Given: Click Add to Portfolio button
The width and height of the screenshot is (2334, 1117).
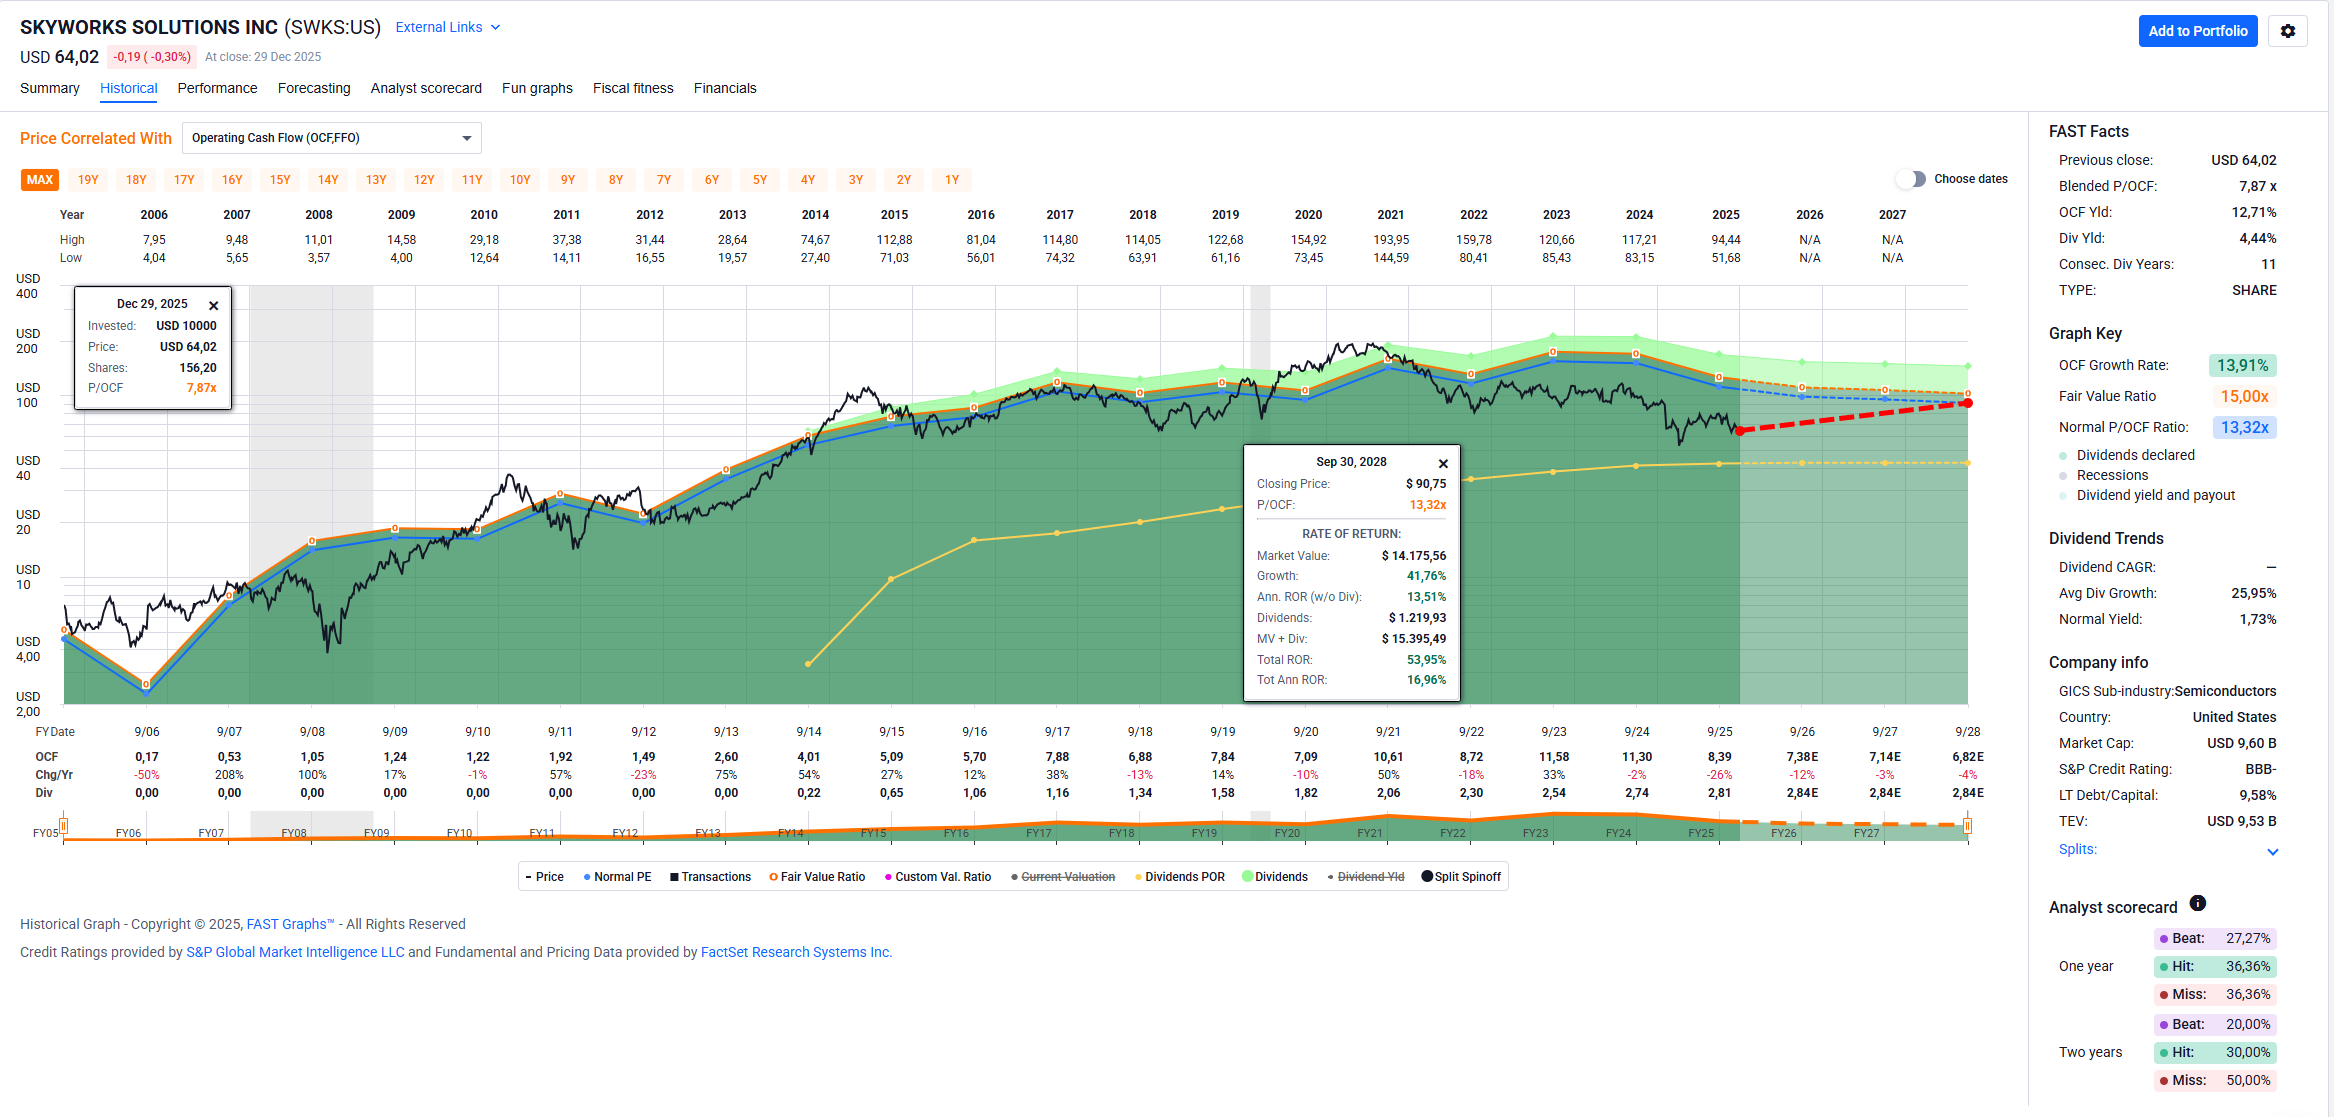Looking at the screenshot, I should [x=2197, y=31].
